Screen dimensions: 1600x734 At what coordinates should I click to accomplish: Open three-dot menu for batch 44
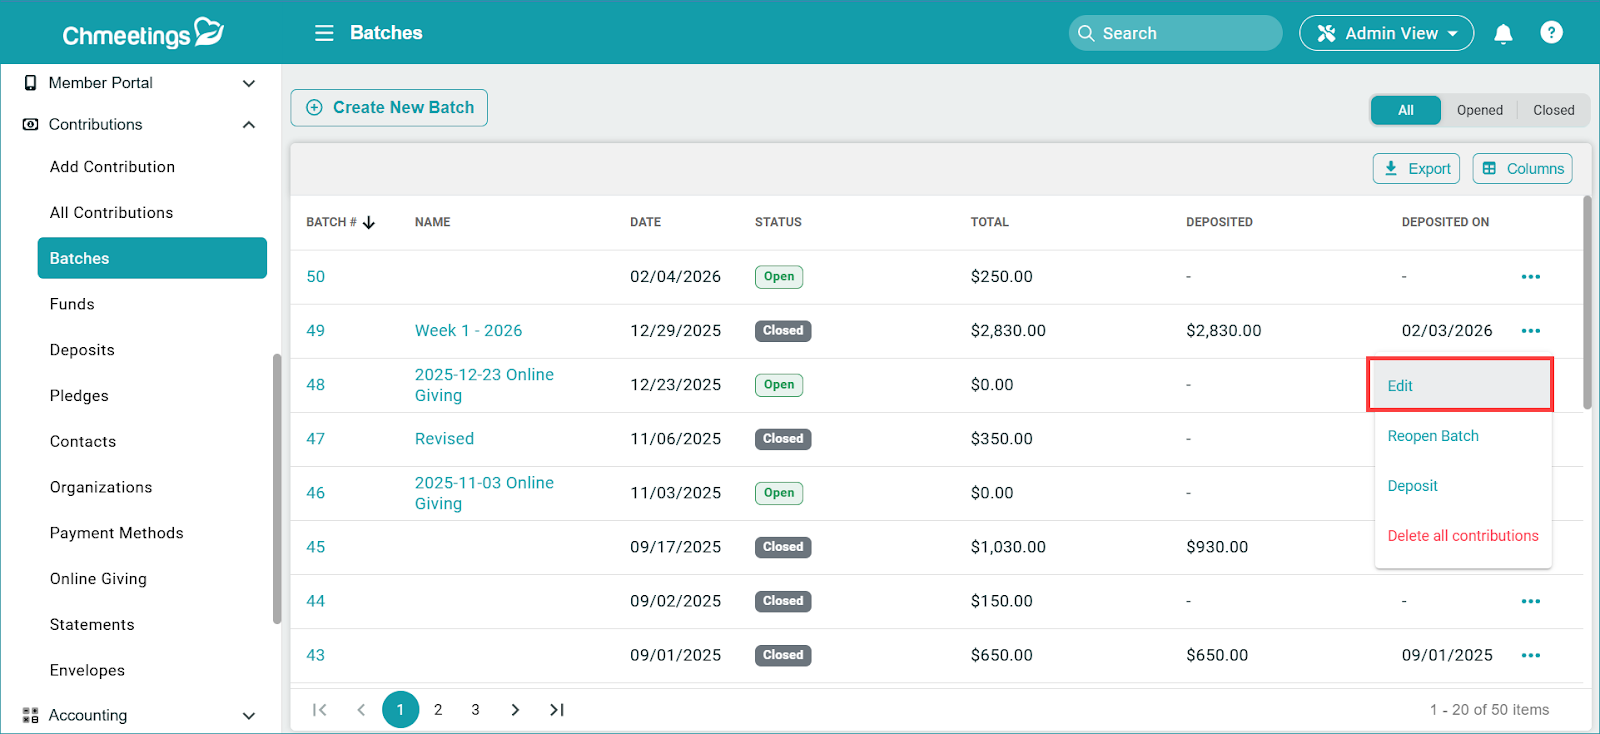coord(1530,602)
